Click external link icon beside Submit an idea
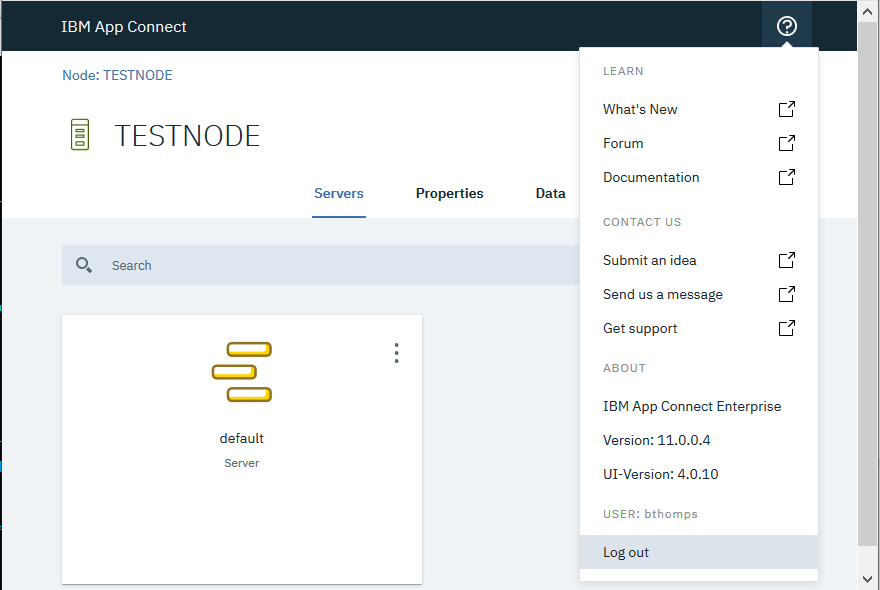The image size is (880, 590). point(786,260)
